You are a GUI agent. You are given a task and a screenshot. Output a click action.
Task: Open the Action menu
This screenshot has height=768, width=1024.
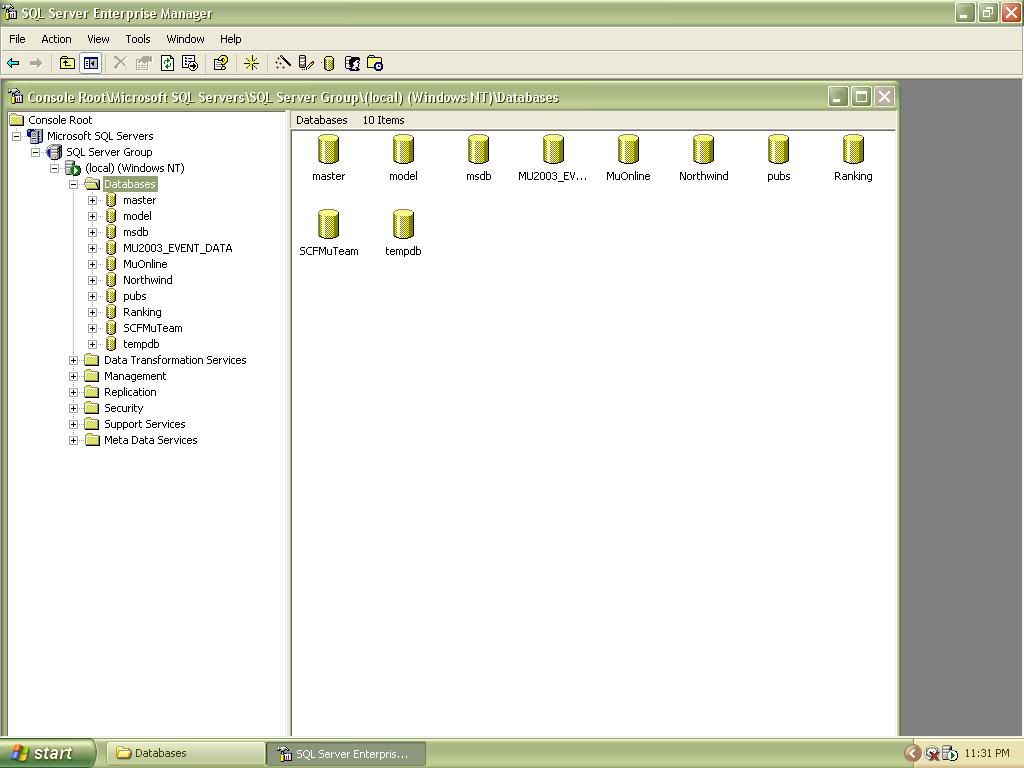(56, 39)
